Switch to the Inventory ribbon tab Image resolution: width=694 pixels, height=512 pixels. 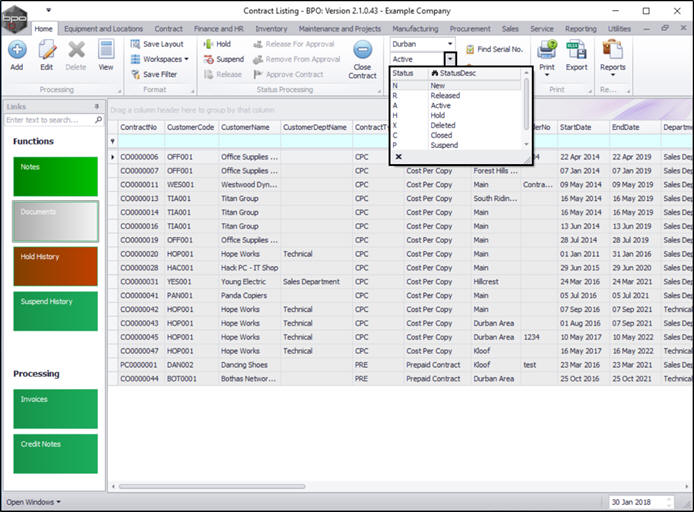[x=270, y=29]
